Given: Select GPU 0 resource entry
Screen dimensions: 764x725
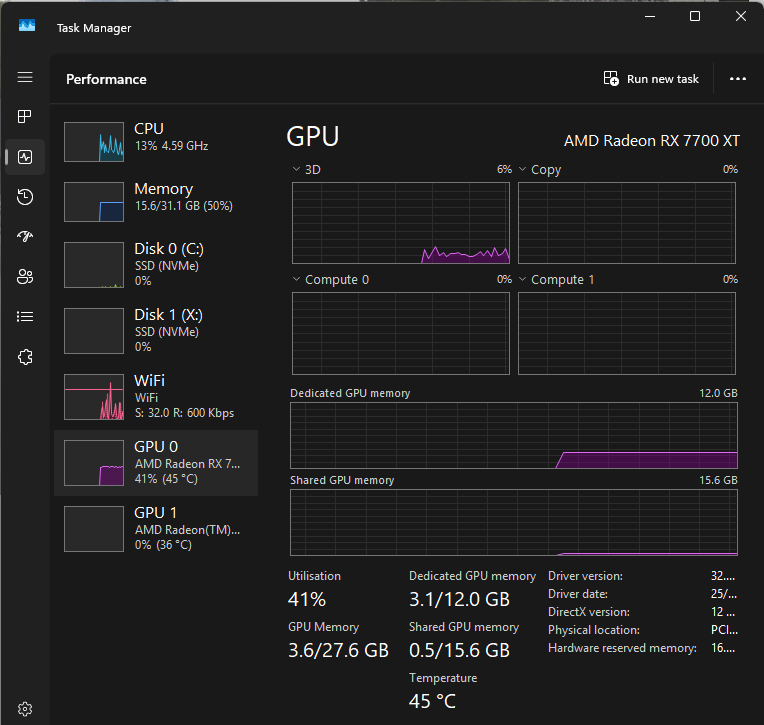Looking at the screenshot, I should [x=156, y=463].
